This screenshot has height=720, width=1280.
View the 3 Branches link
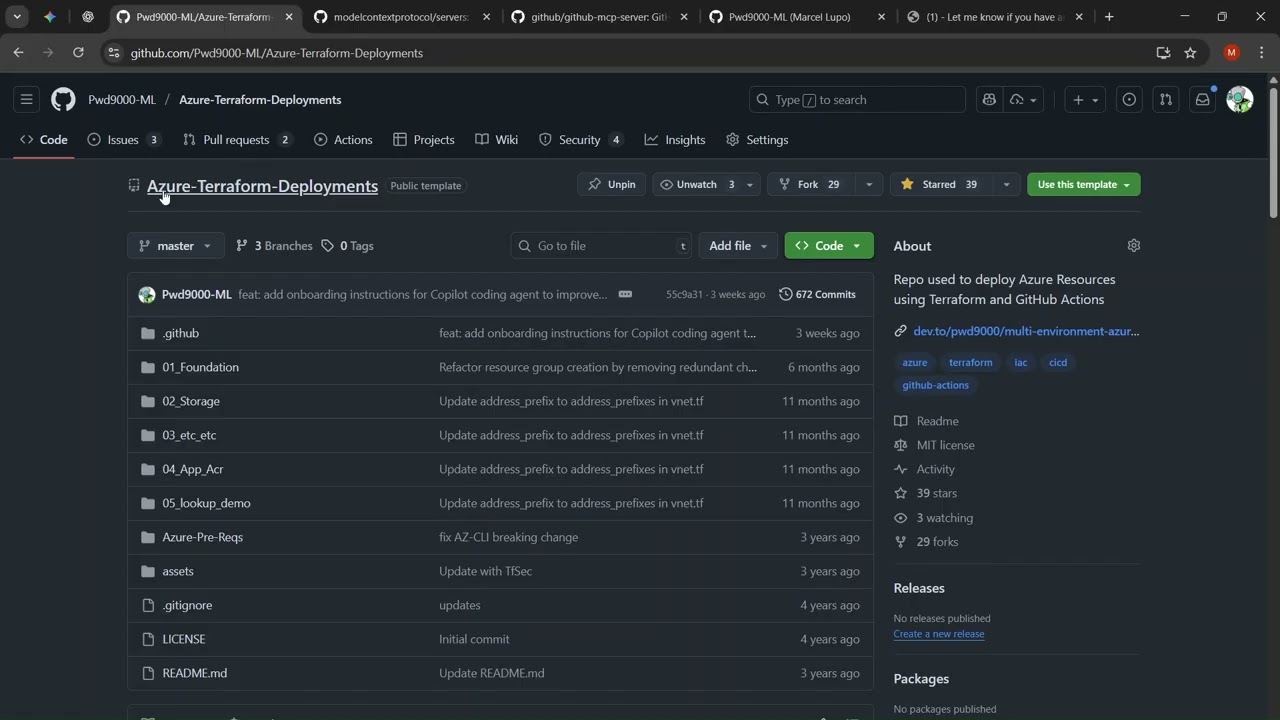pyautogui.click(x=274, y=245)
